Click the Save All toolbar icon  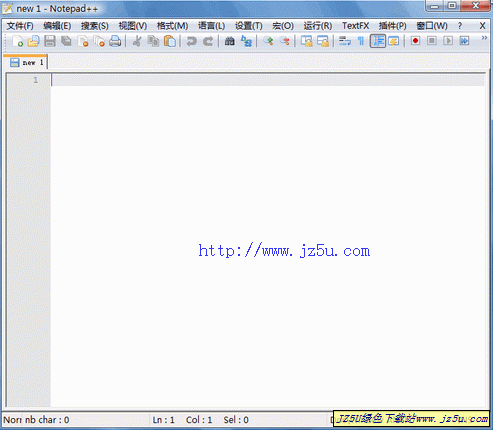(x=66, y=41)
